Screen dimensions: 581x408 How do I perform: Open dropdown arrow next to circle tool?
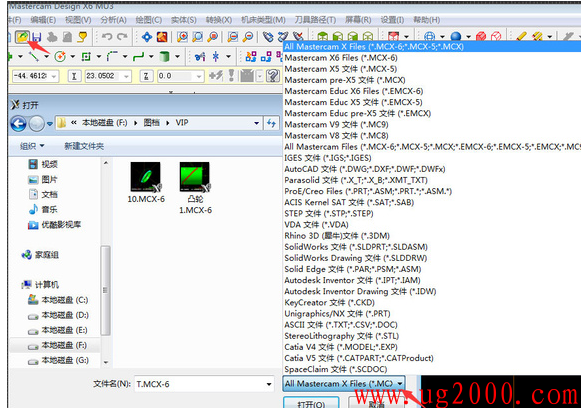pos(73,56)
